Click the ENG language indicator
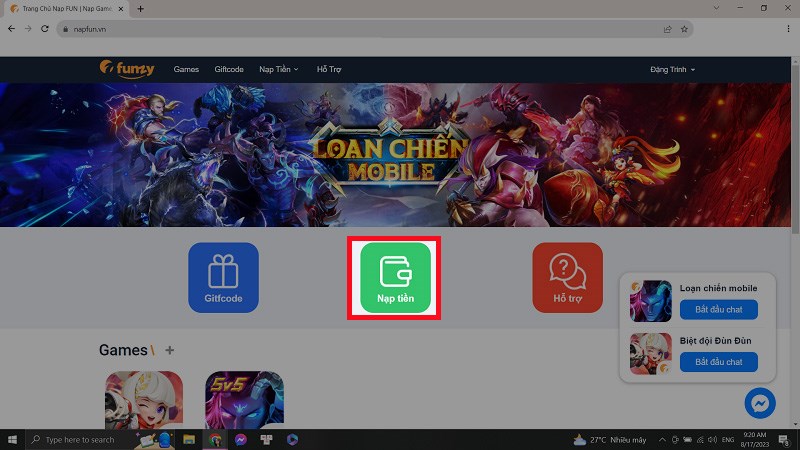Image resolution: width=800 pixels, height=450 pixels. click(728, 439)
